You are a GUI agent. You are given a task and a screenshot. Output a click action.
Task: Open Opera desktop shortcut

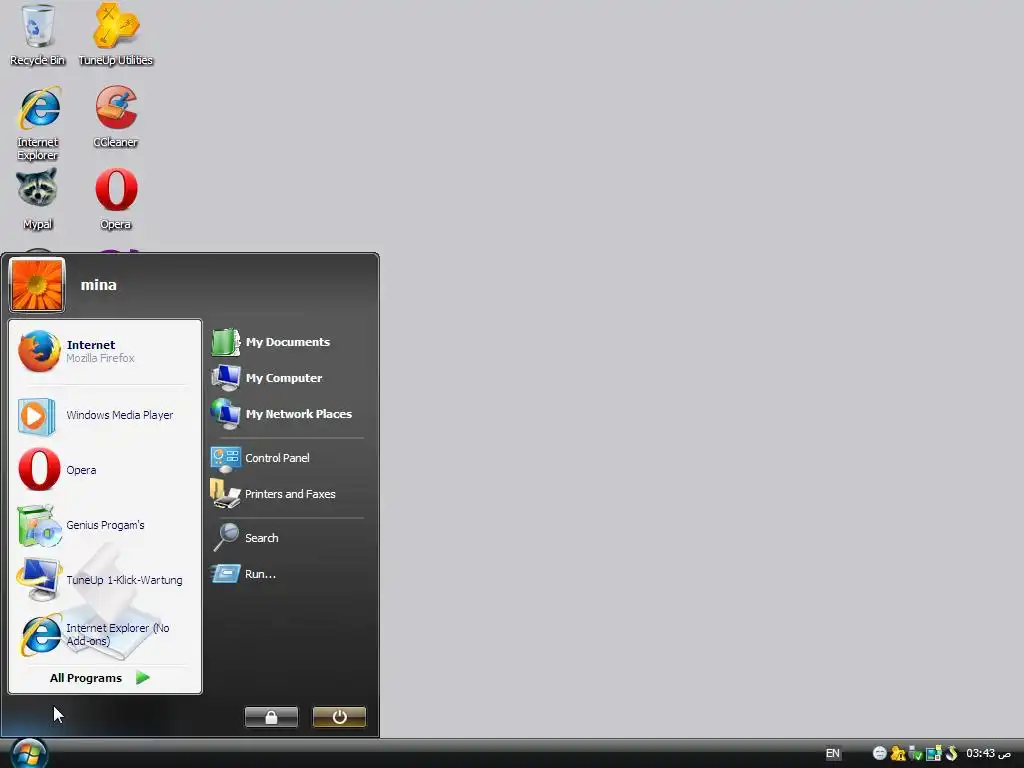coord(116,199)
